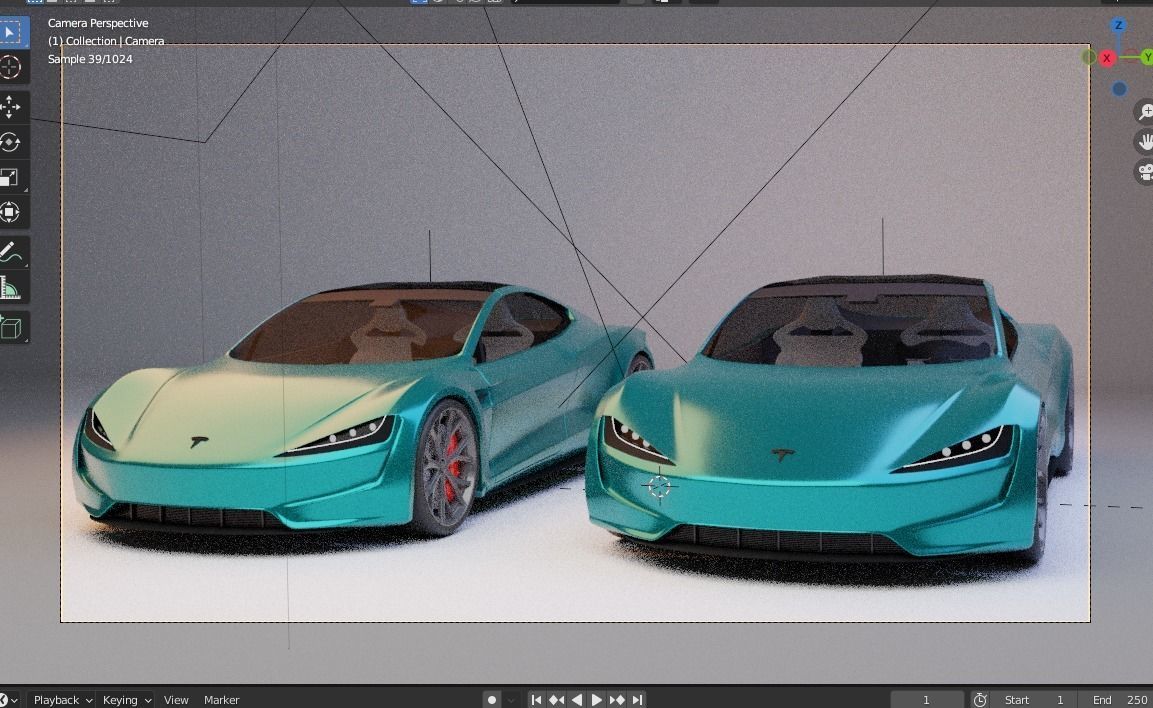Open the timeline editor type dropdown
1153x708 pixels.
(x=9, y=699)
